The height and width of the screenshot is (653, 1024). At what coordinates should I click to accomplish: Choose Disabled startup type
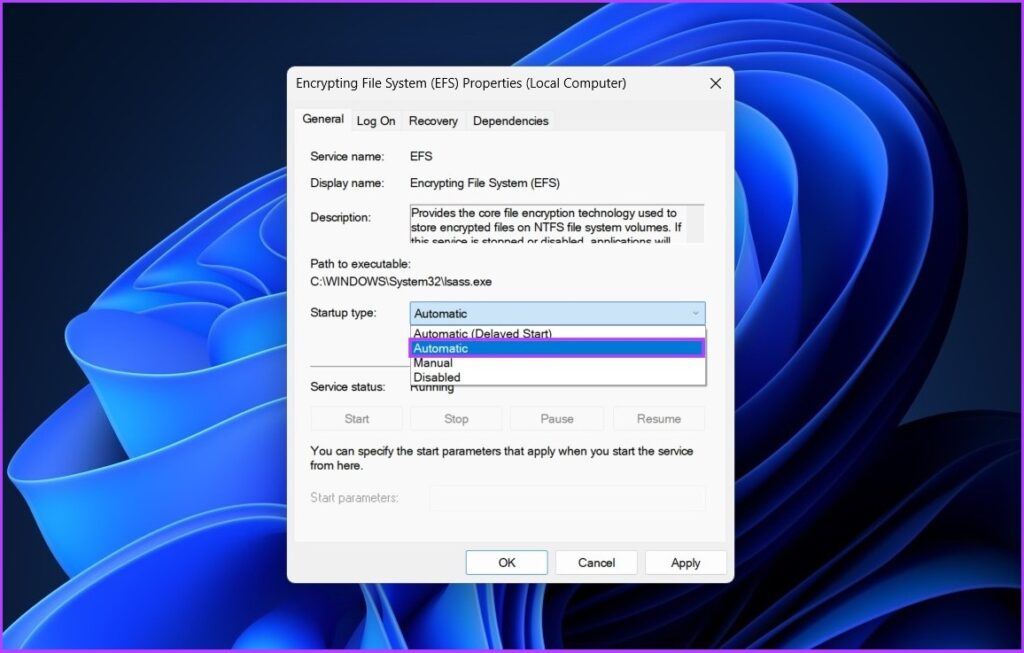pos(437,377)
